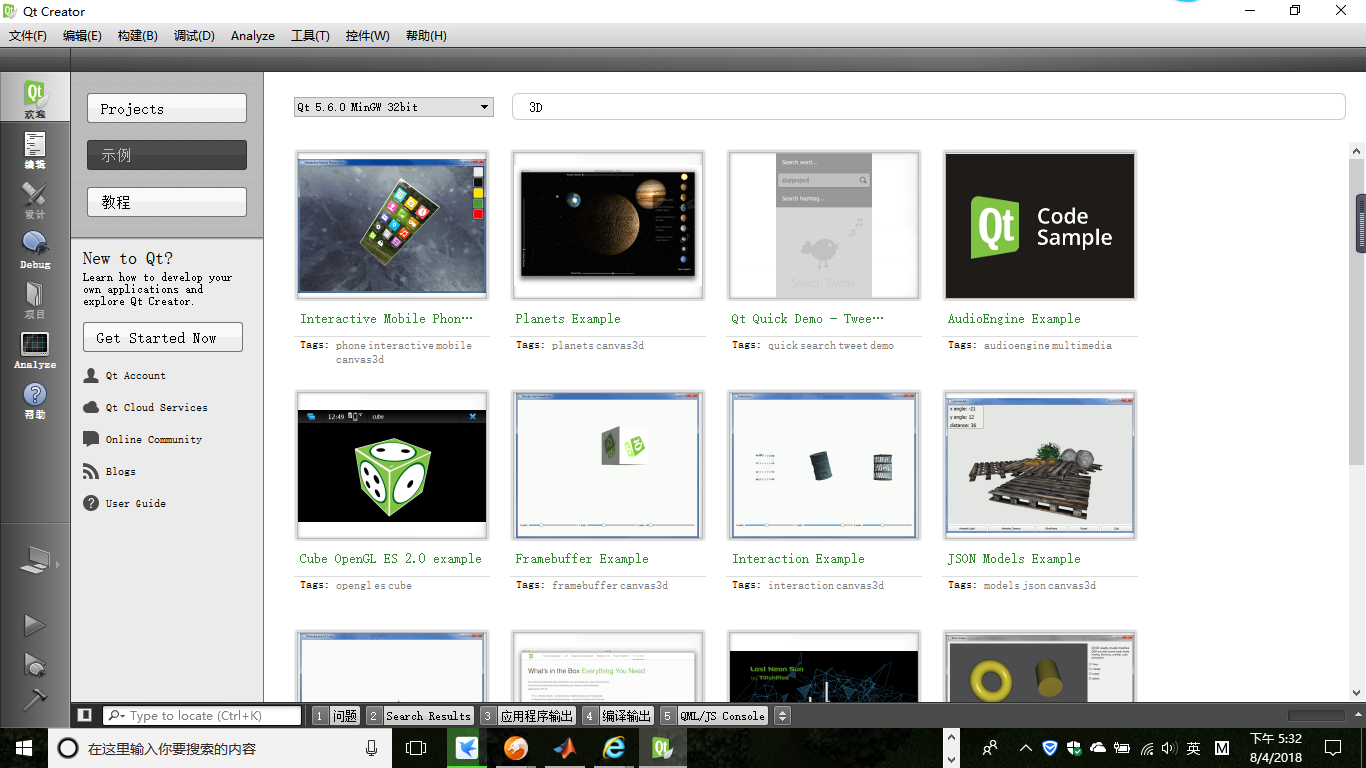The height and width of the screenshot is (768, 1366).
Task: Click the examples search field containing 3D
Action: (929, 107)
